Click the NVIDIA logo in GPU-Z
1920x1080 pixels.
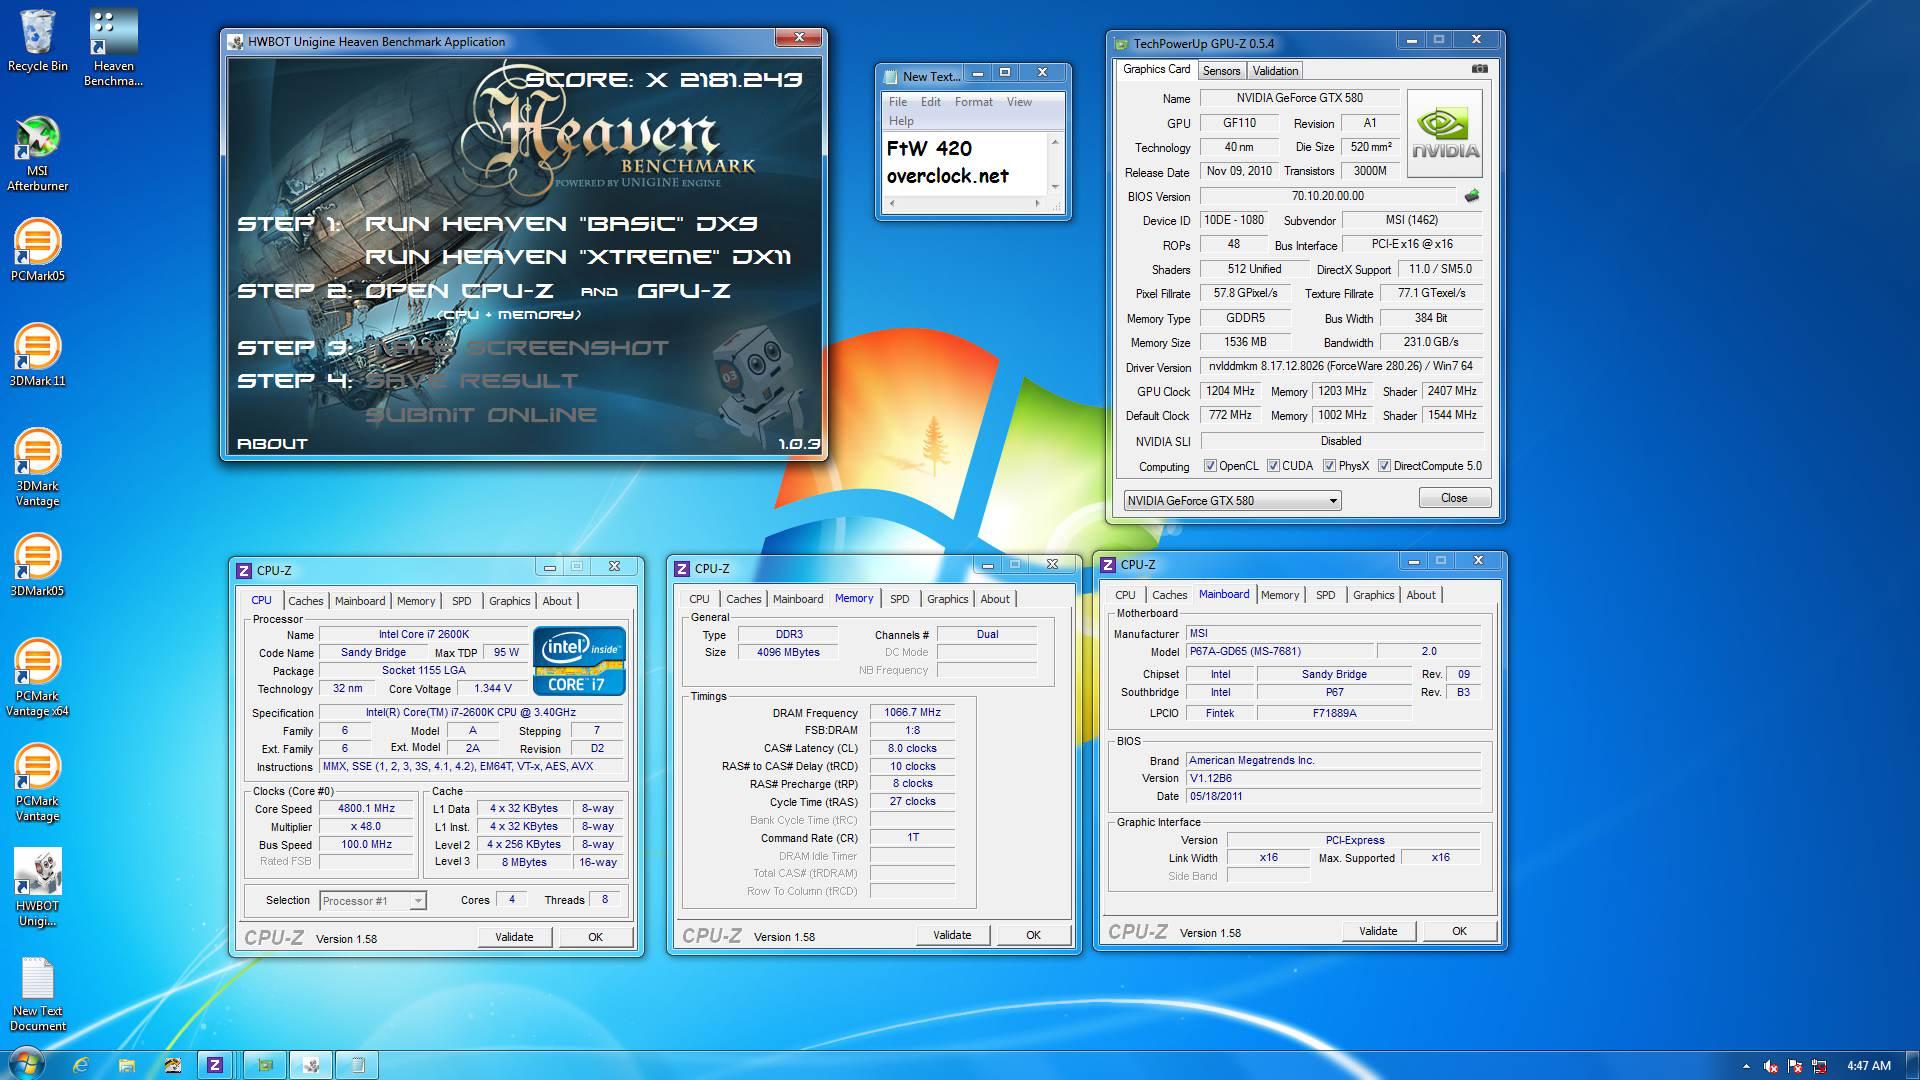(x=1444, y=134)
